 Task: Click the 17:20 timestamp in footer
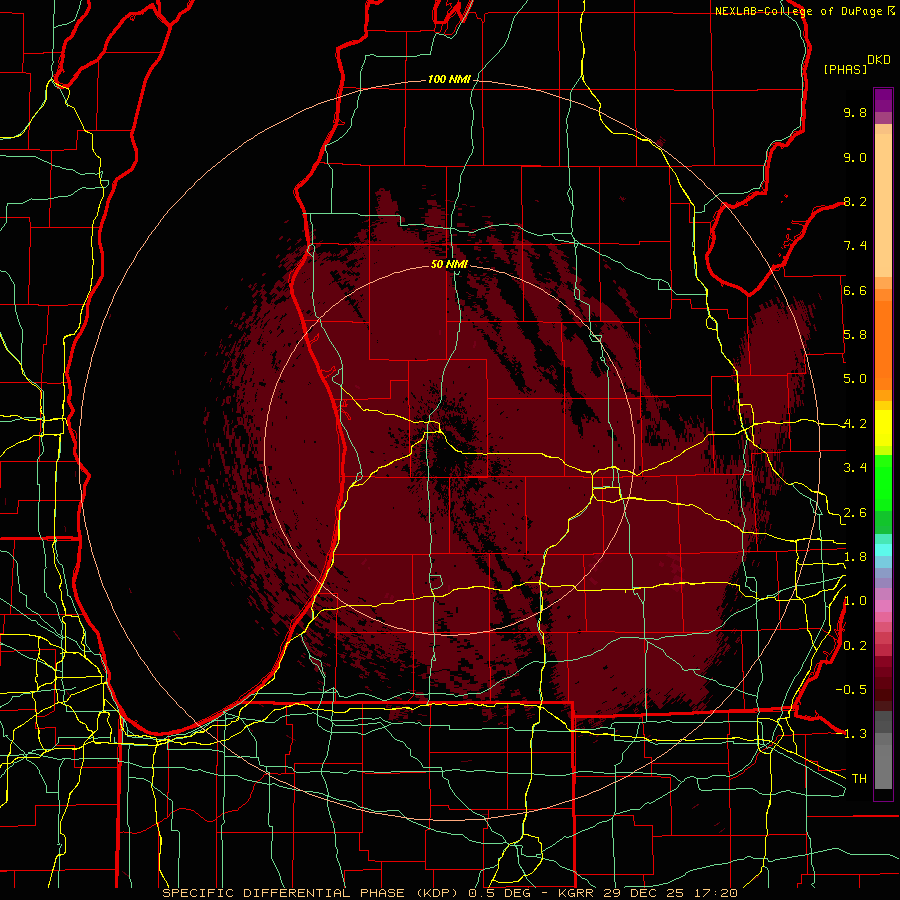pos(718,893)
